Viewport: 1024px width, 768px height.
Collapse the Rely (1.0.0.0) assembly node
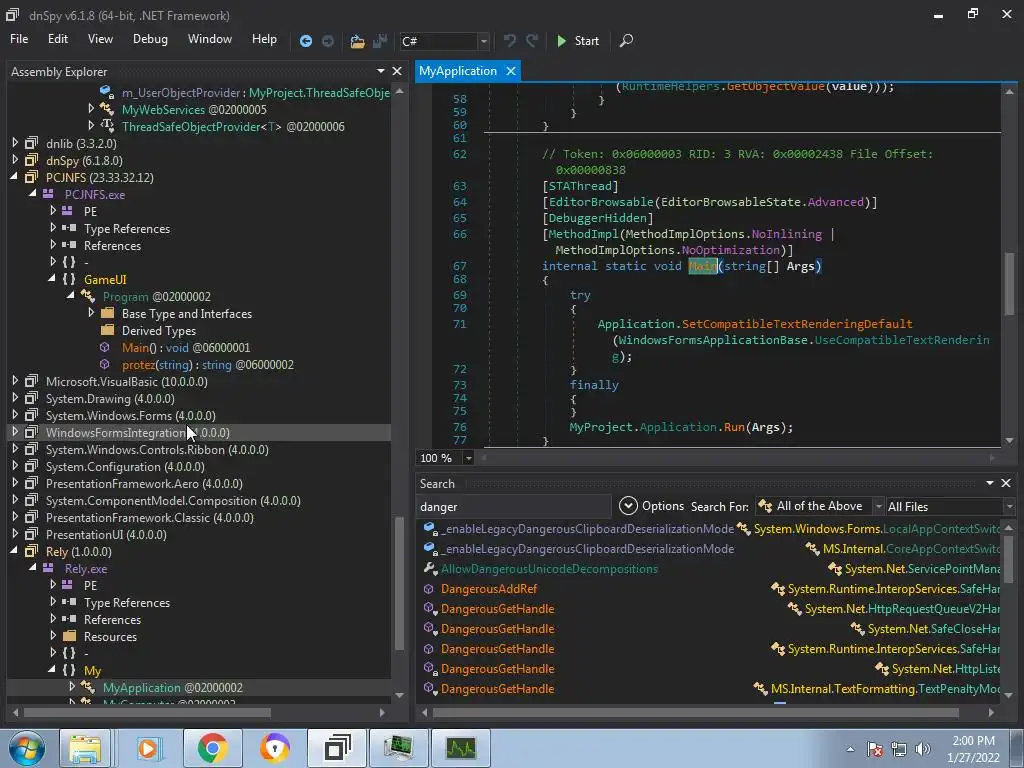click(14, 551)
